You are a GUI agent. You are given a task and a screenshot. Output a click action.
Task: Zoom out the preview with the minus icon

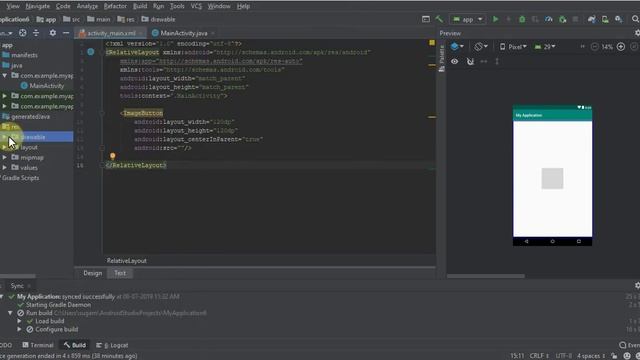click(595, 47)
